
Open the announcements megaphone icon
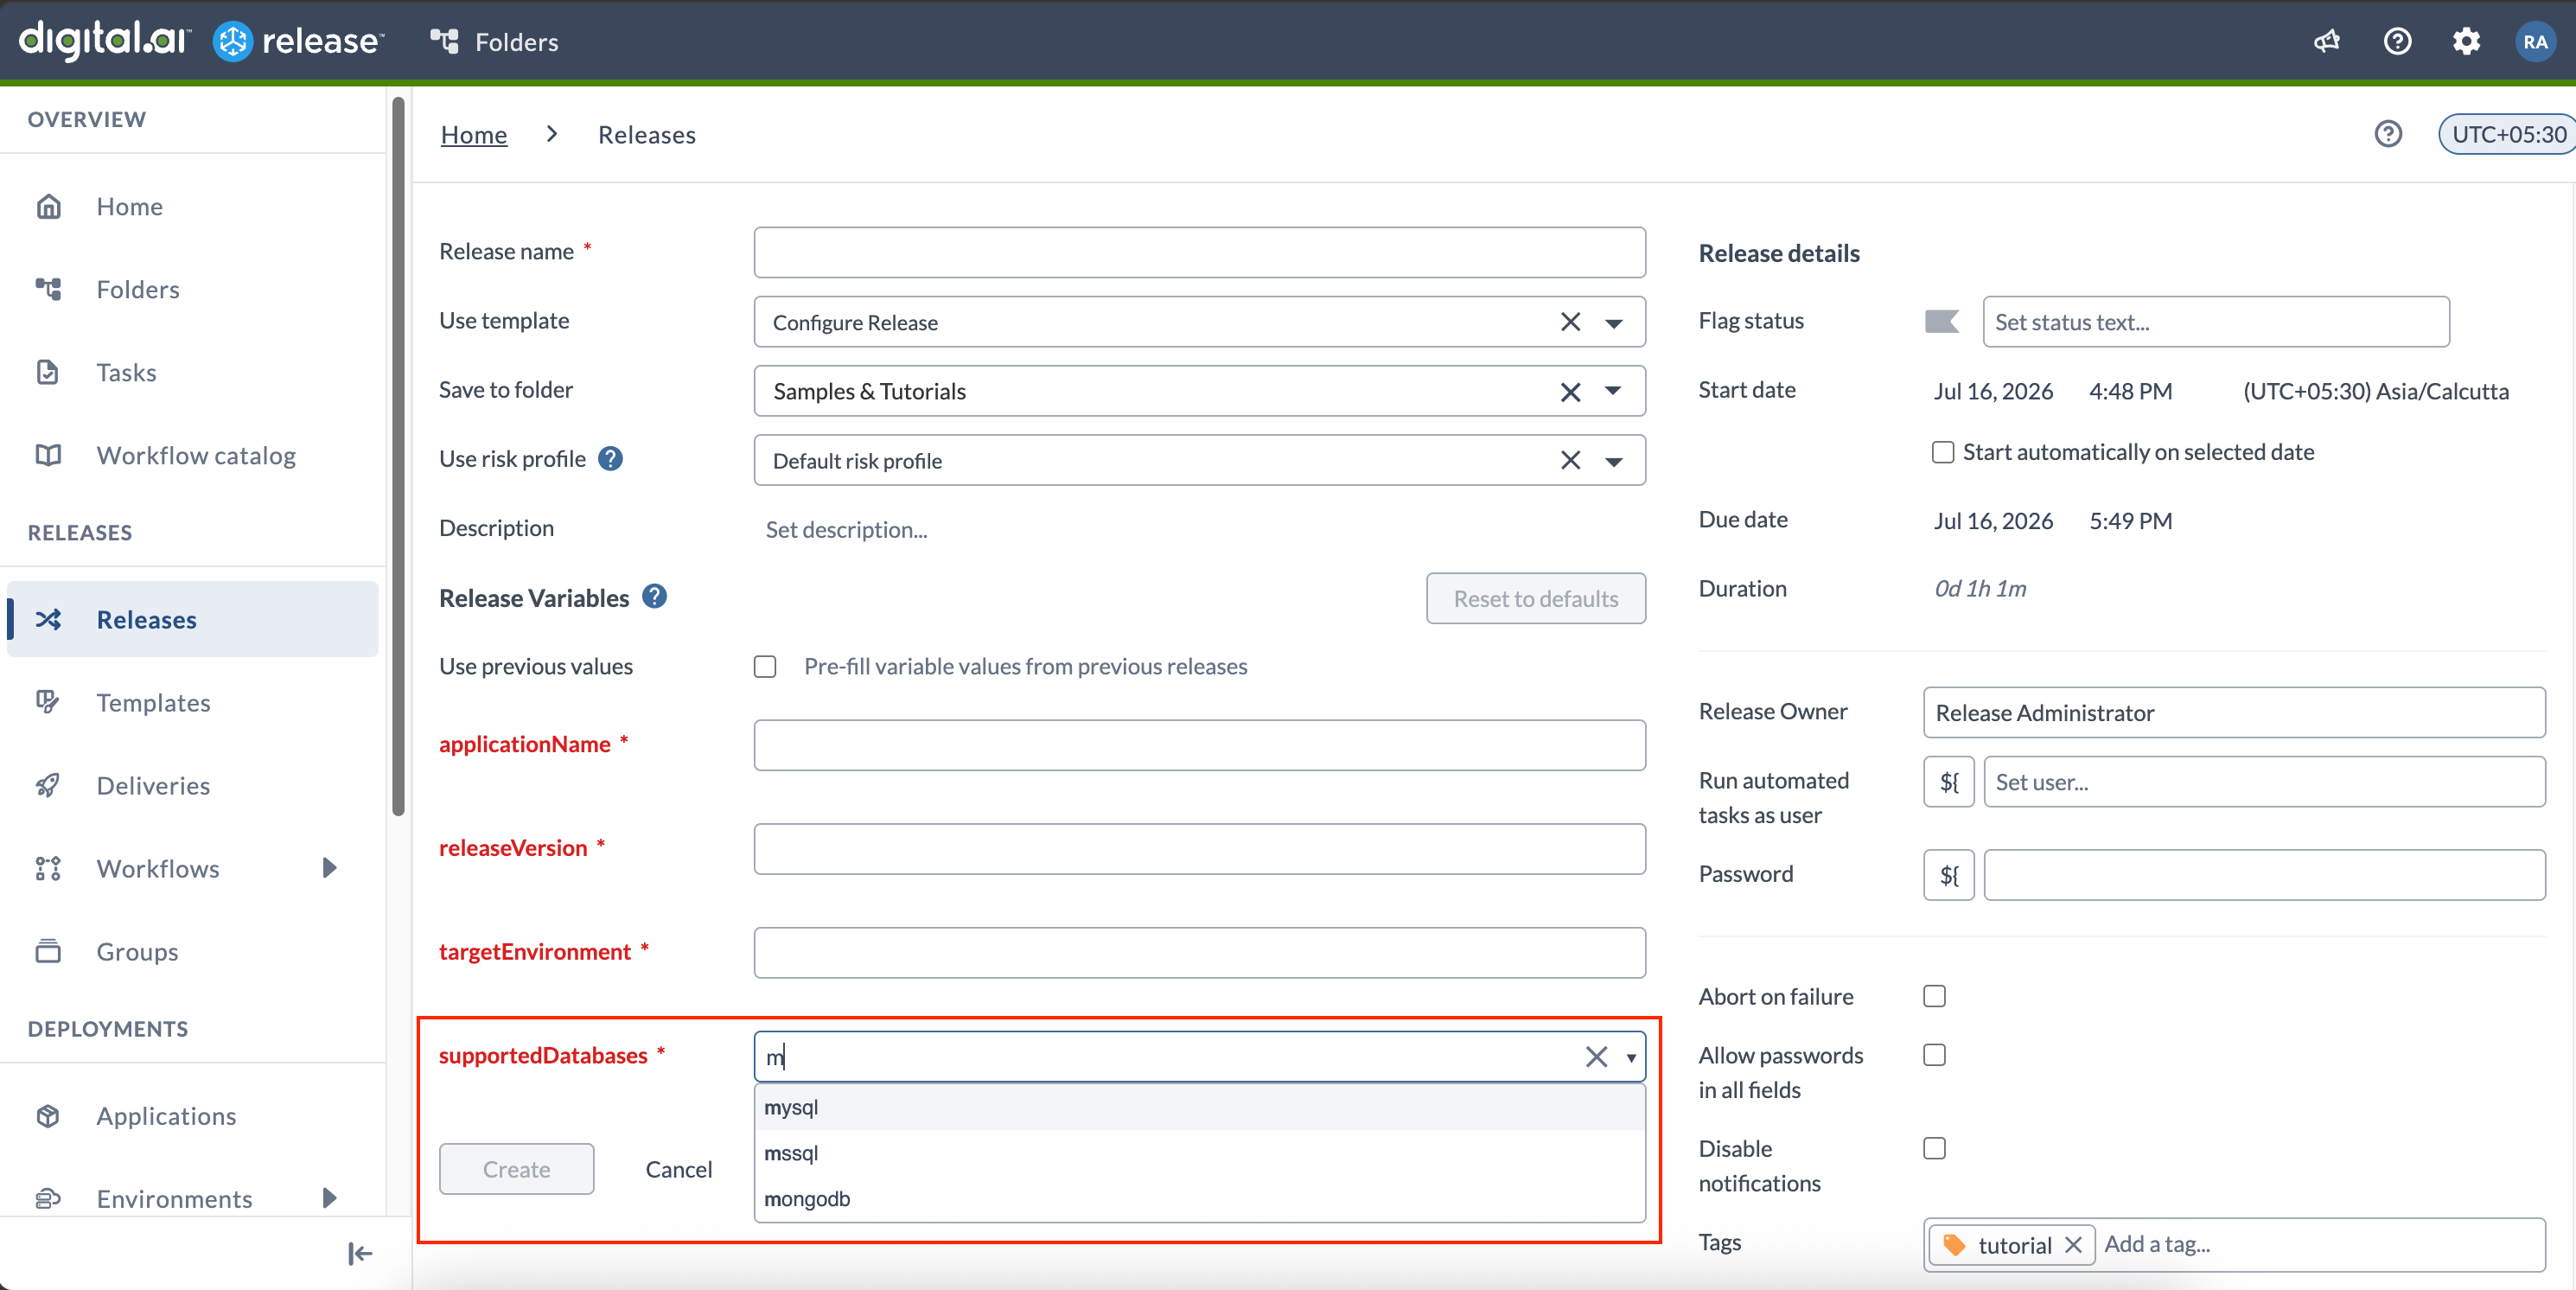[2327, 41]
